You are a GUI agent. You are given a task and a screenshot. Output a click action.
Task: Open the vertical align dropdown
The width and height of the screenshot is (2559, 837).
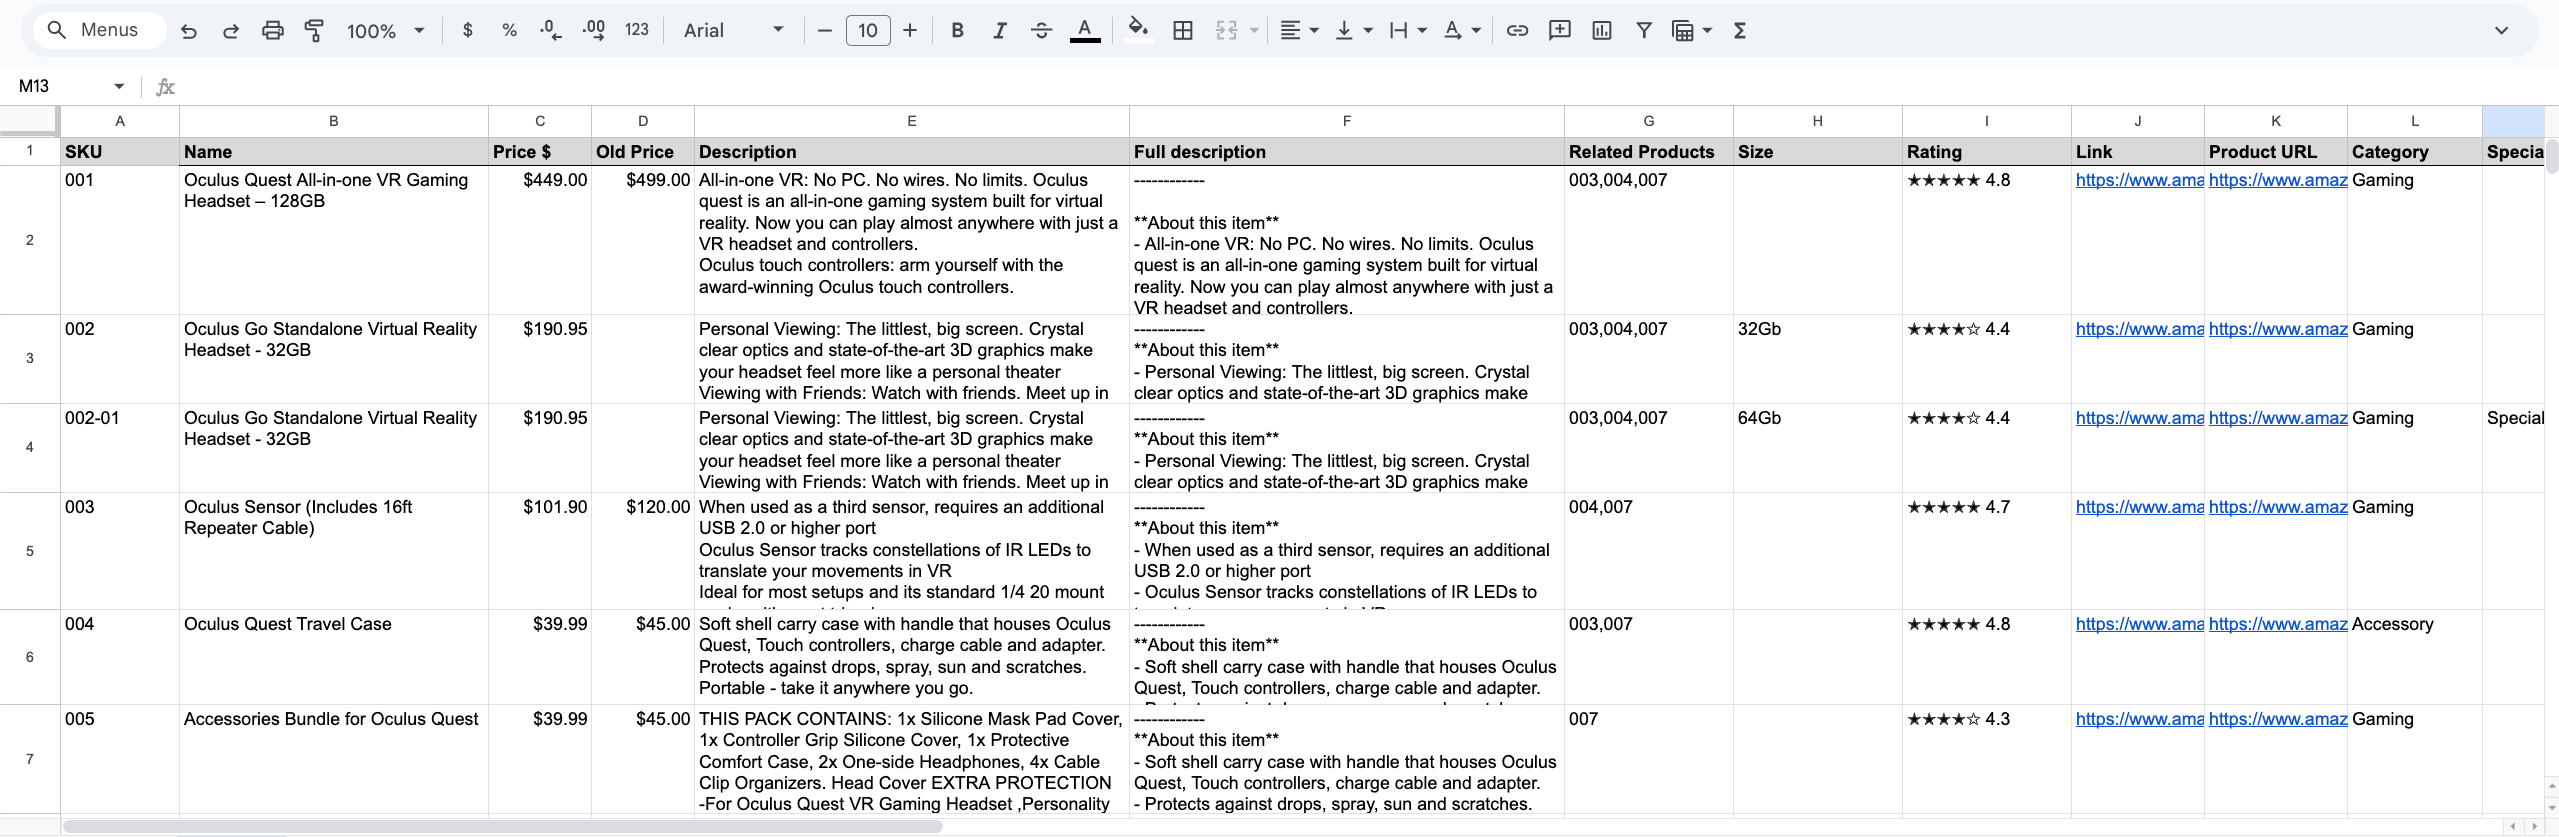coord(1354,31)
